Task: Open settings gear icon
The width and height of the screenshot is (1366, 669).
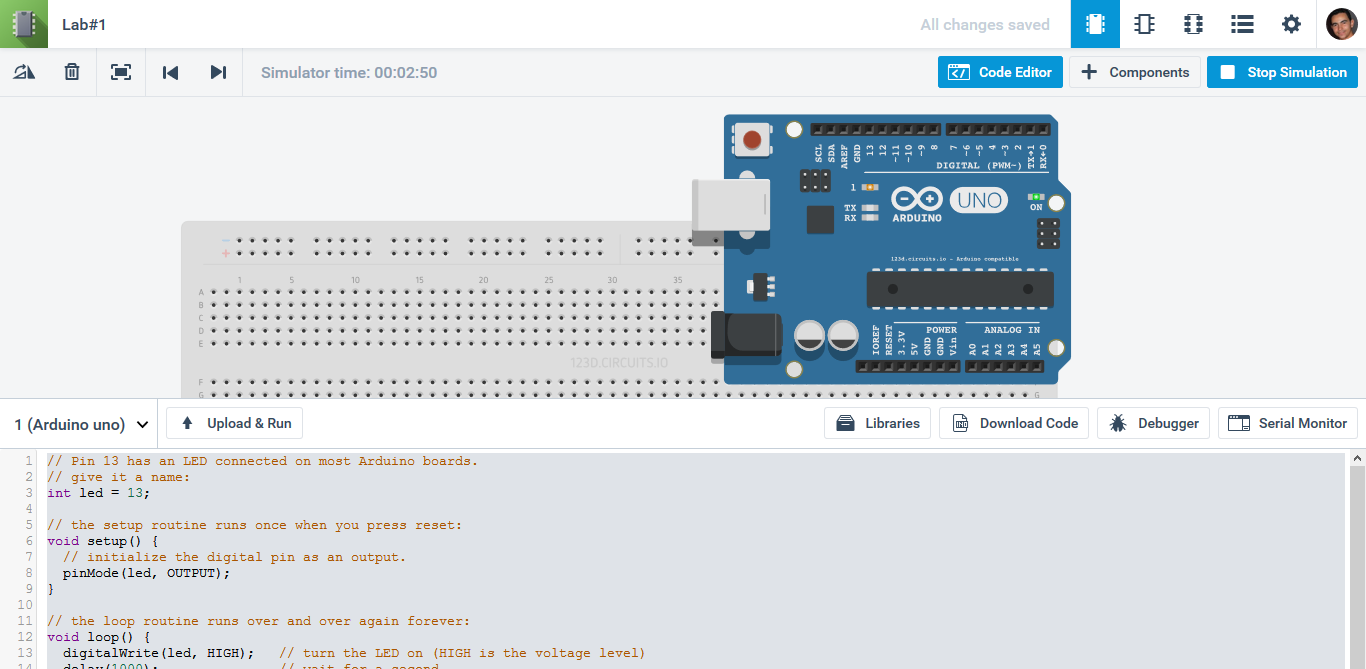Action: (1291, 24)
